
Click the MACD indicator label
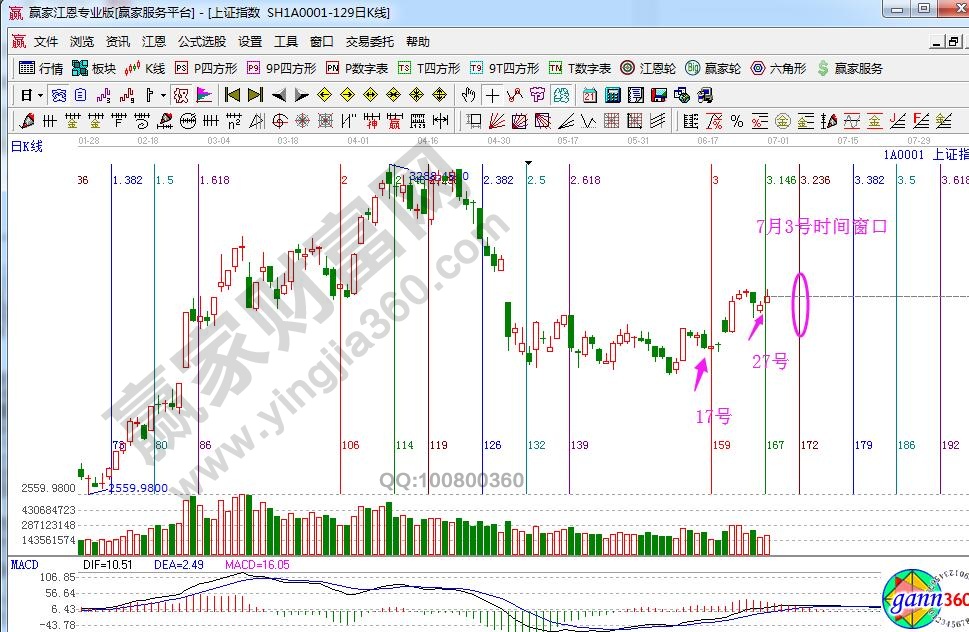pyautogui.click(x=24, y=565)
